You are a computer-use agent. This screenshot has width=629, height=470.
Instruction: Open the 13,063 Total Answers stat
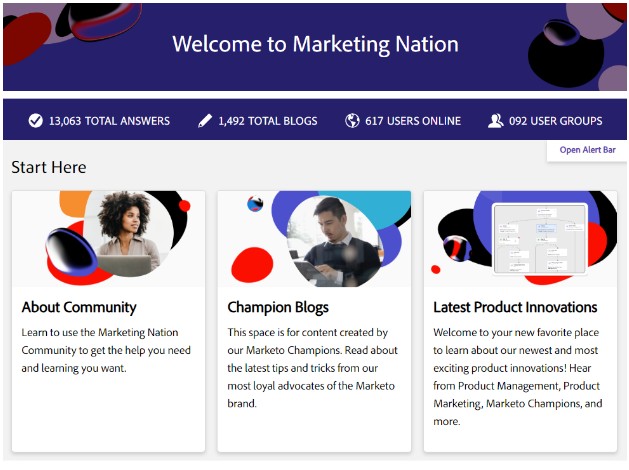point(109,121)
